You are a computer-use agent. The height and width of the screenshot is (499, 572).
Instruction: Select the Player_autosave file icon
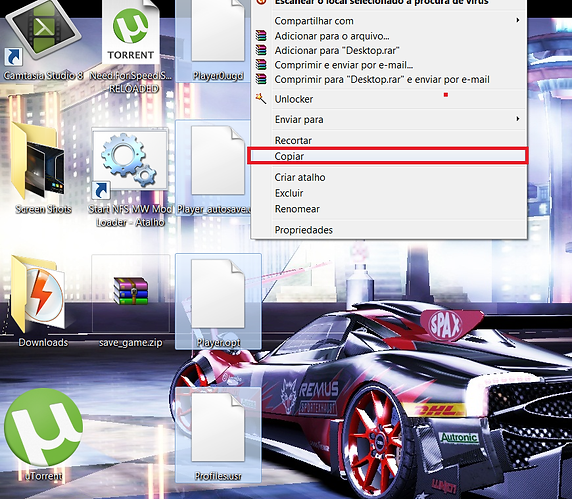tap(218, 160)
